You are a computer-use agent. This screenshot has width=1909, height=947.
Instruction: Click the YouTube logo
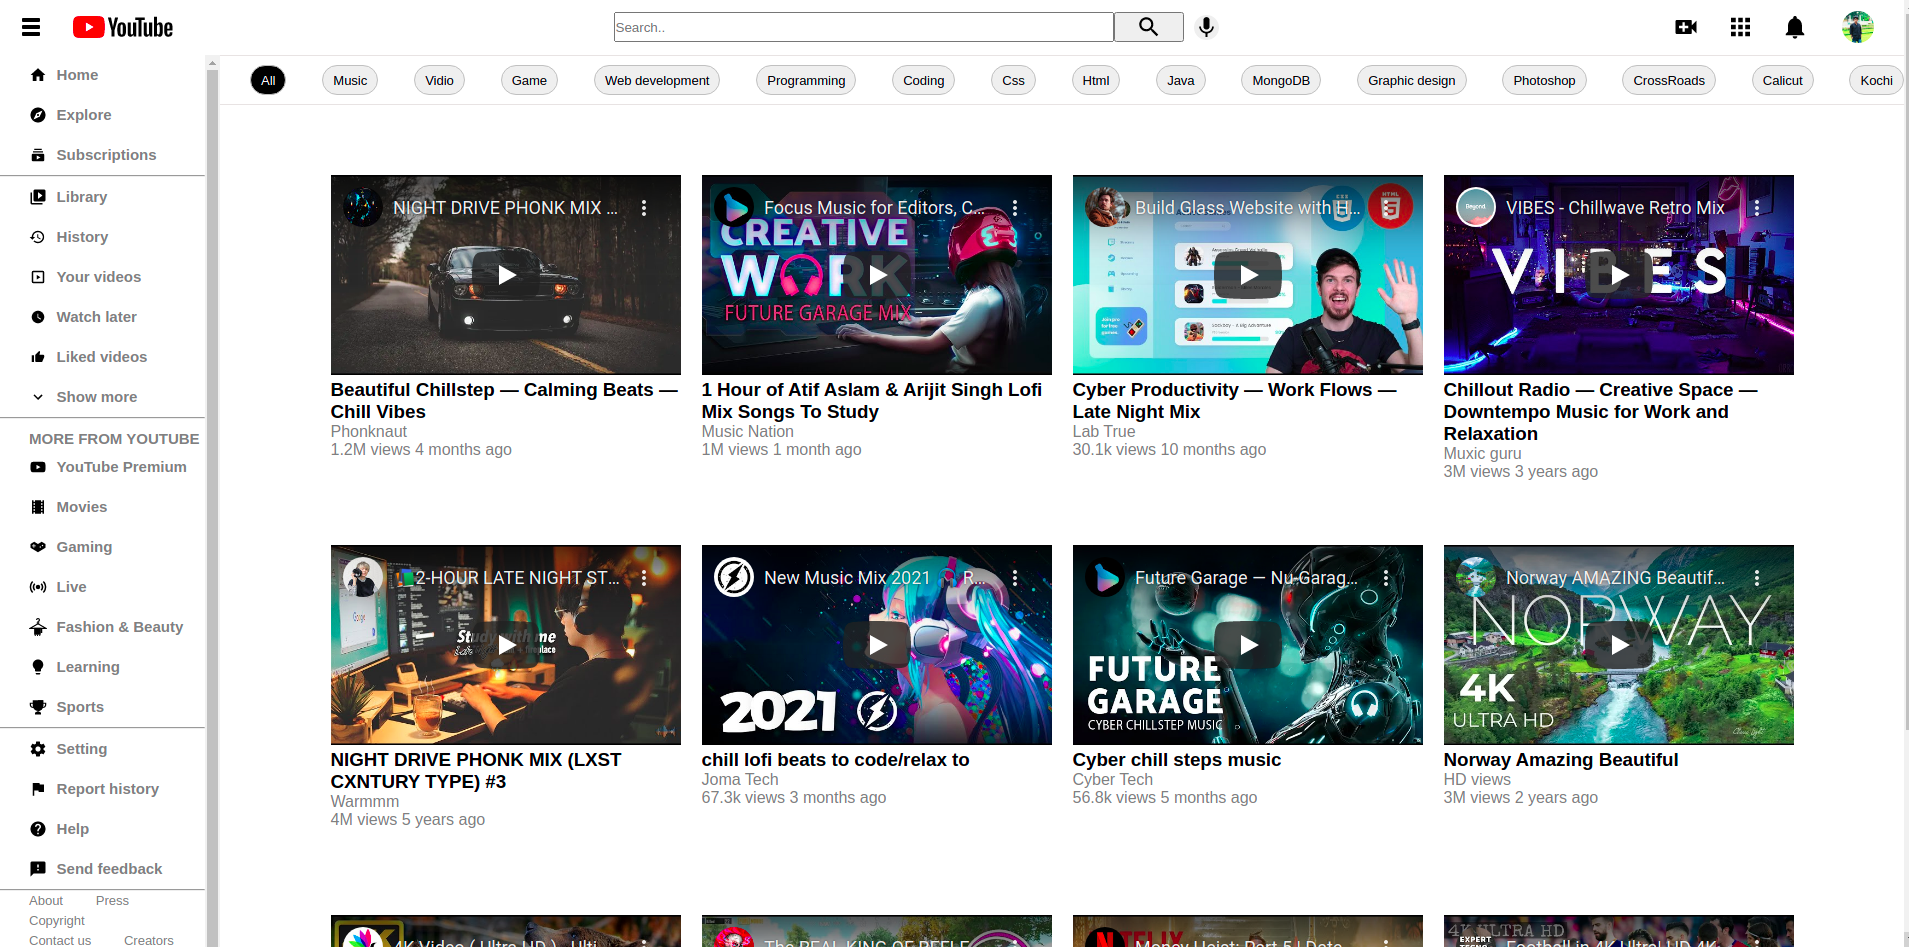[x=123, y=27]
